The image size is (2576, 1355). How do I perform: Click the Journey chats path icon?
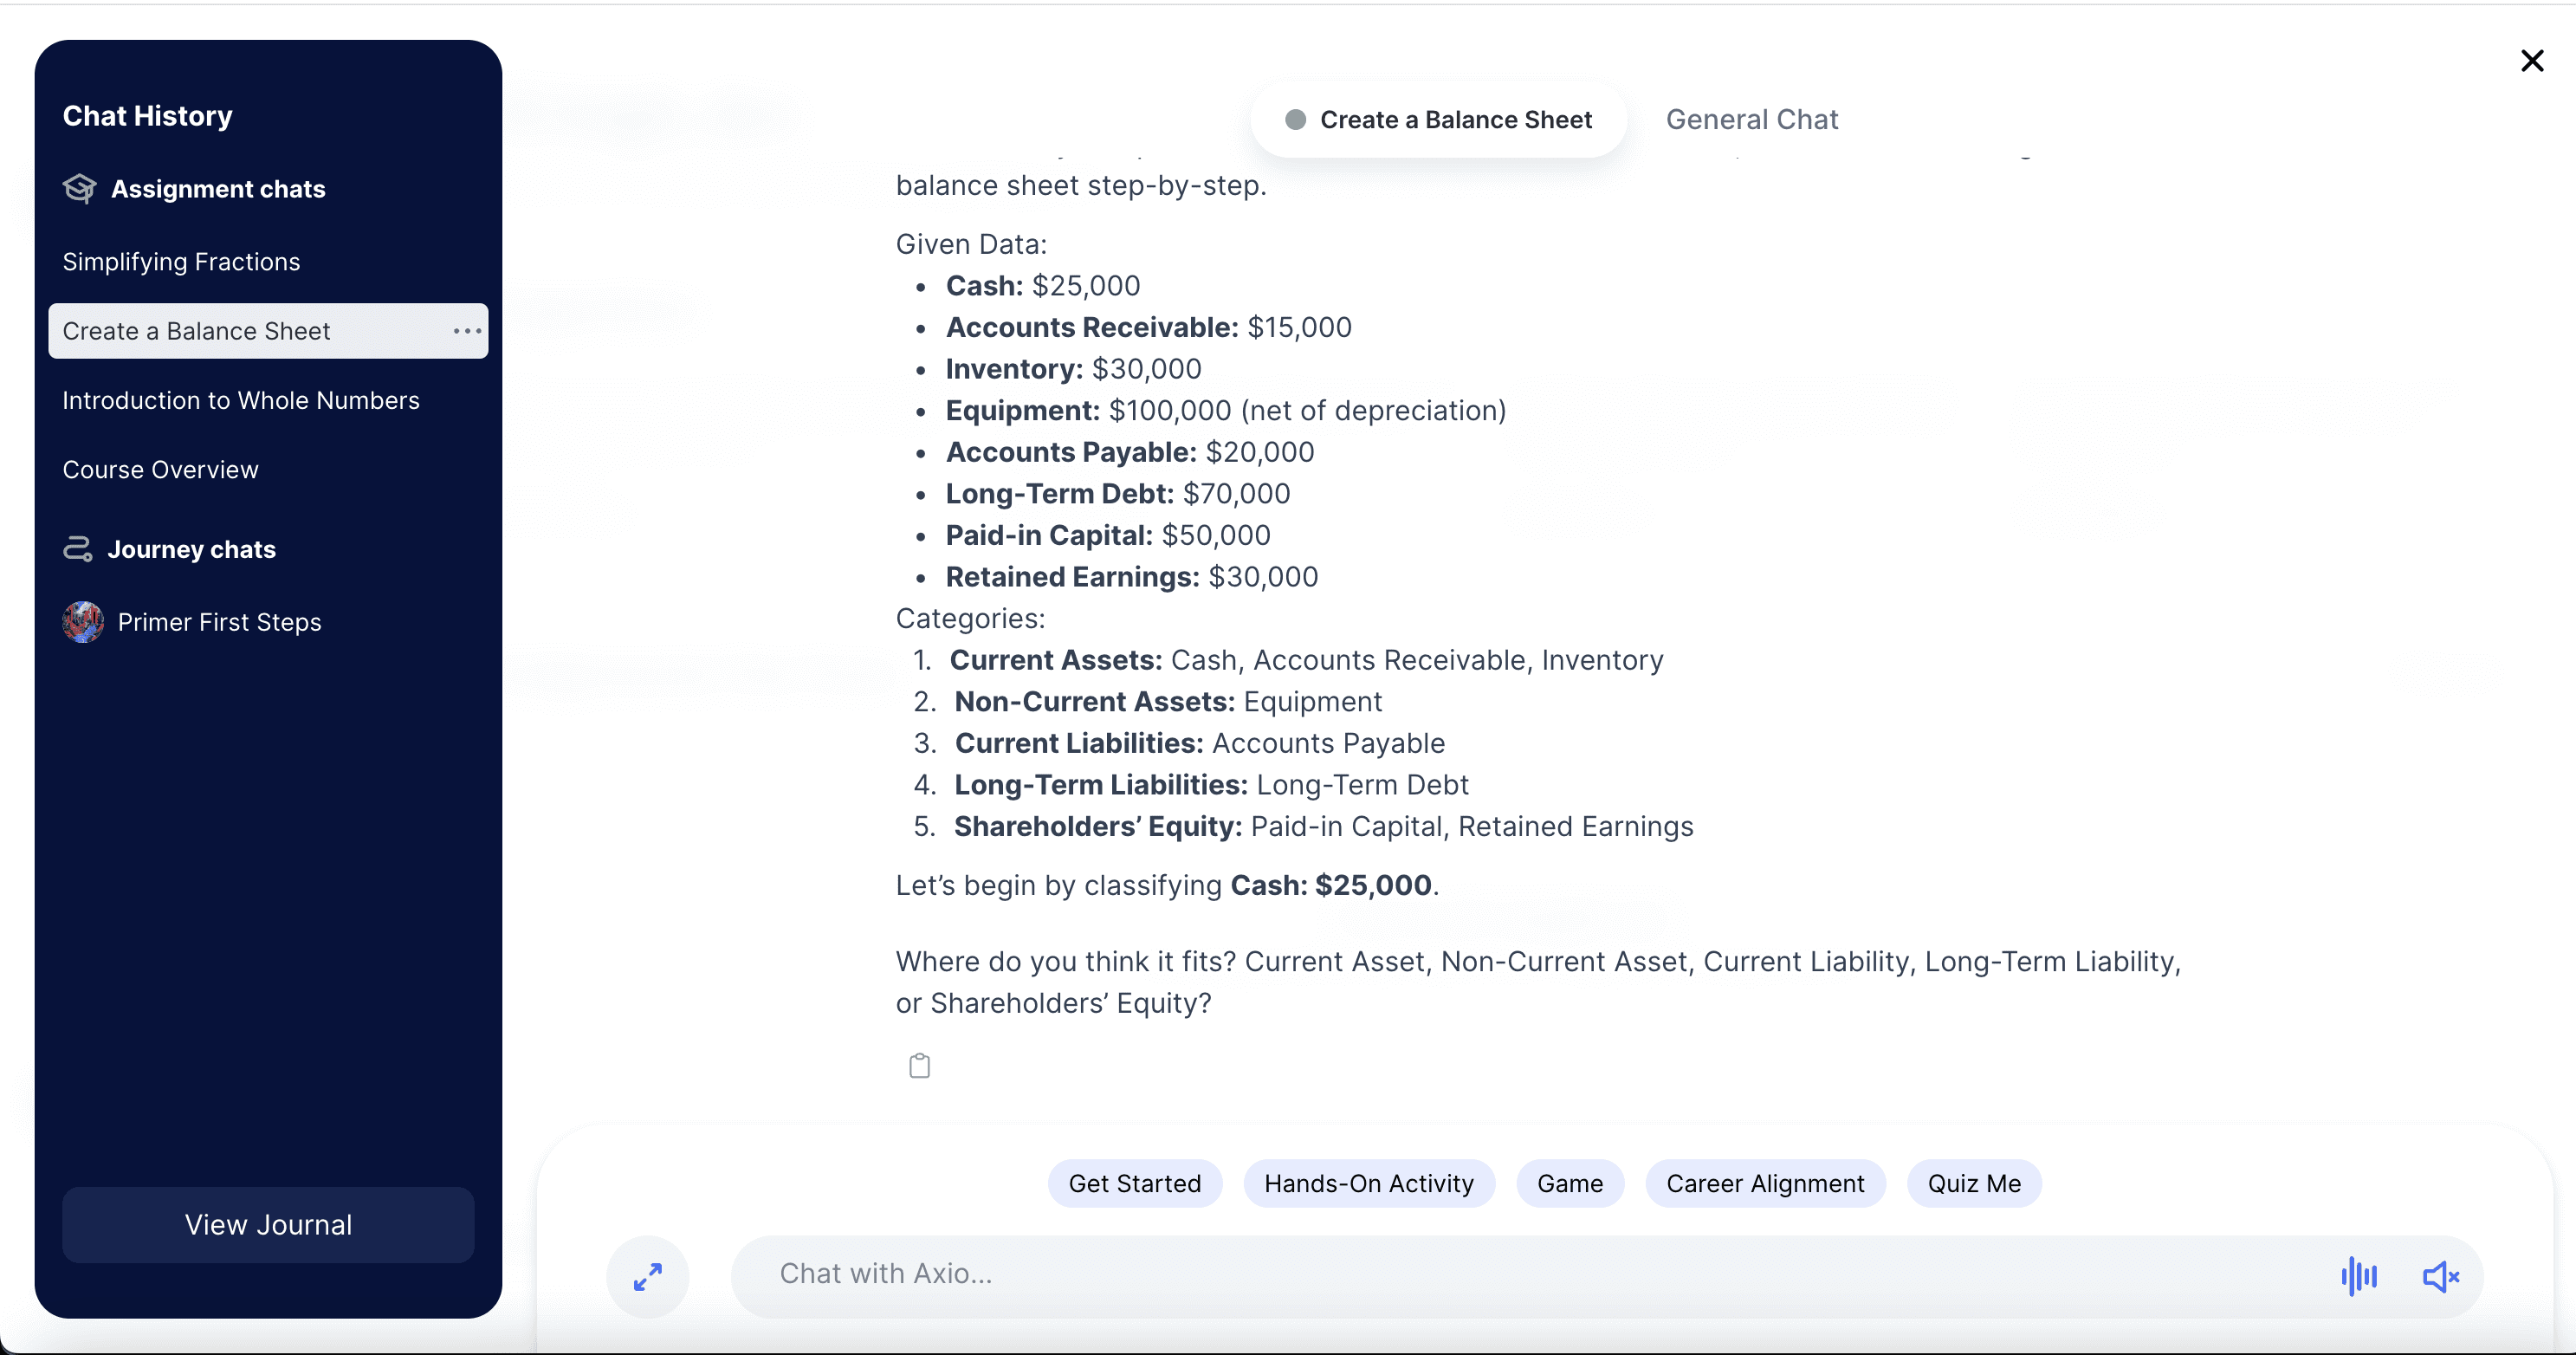(78, 549)
